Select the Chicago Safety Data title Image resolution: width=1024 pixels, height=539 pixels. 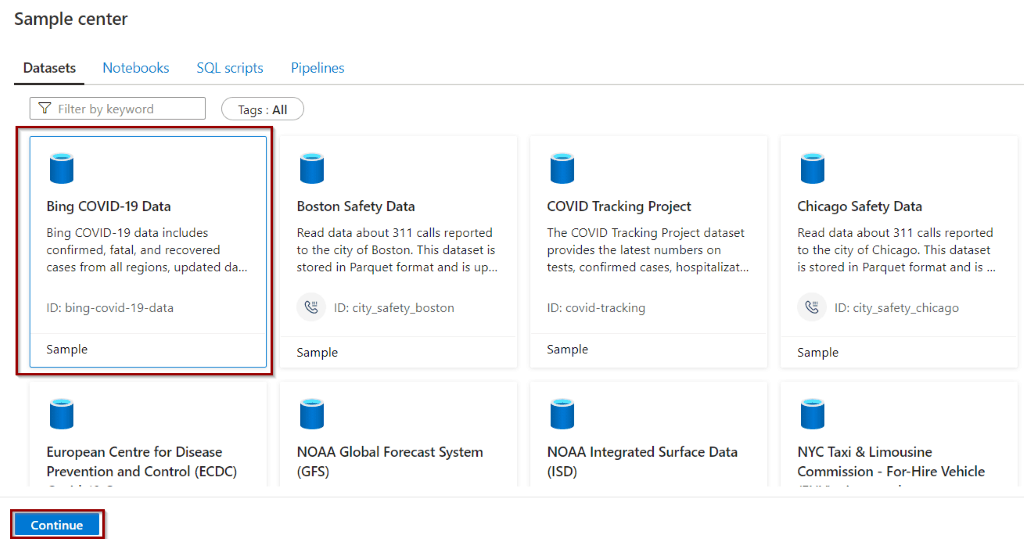[859, 206]
